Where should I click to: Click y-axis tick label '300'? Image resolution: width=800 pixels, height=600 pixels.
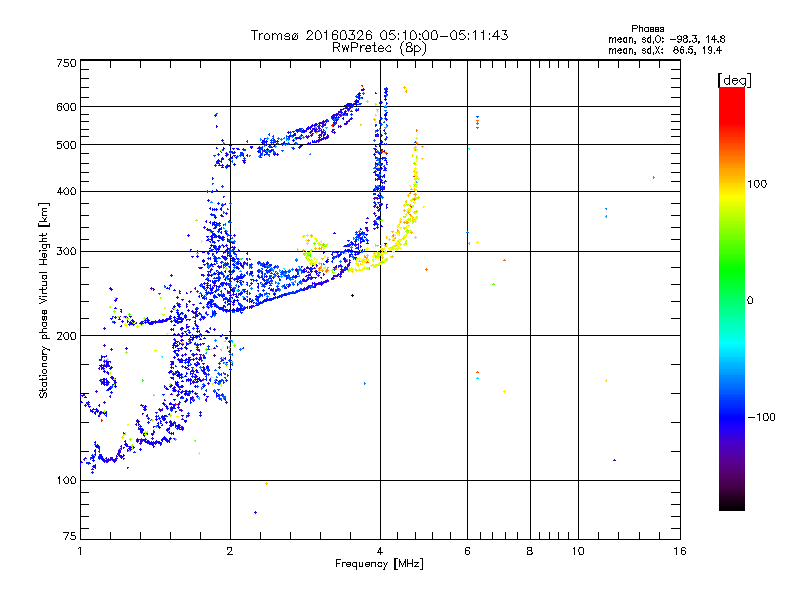(66, 252)
